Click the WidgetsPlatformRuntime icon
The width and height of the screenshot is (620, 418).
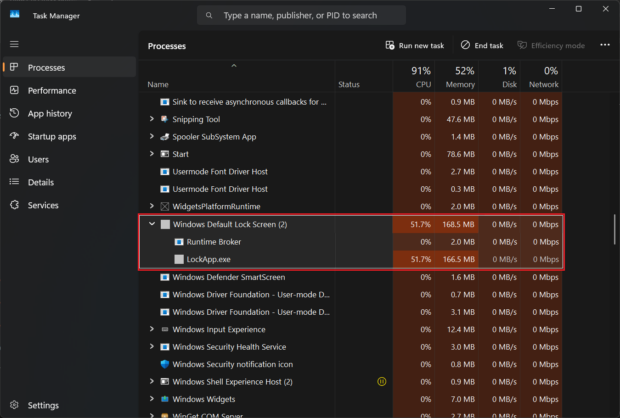pyautogui.click(x=164, y=206)
